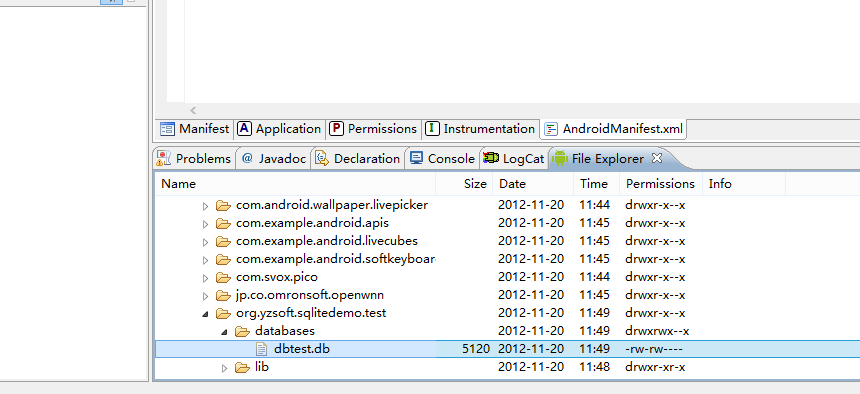860x394 pixels.
Task: Expand com.example.android.softkeyboard folder
Action: (x=206, y=260)
